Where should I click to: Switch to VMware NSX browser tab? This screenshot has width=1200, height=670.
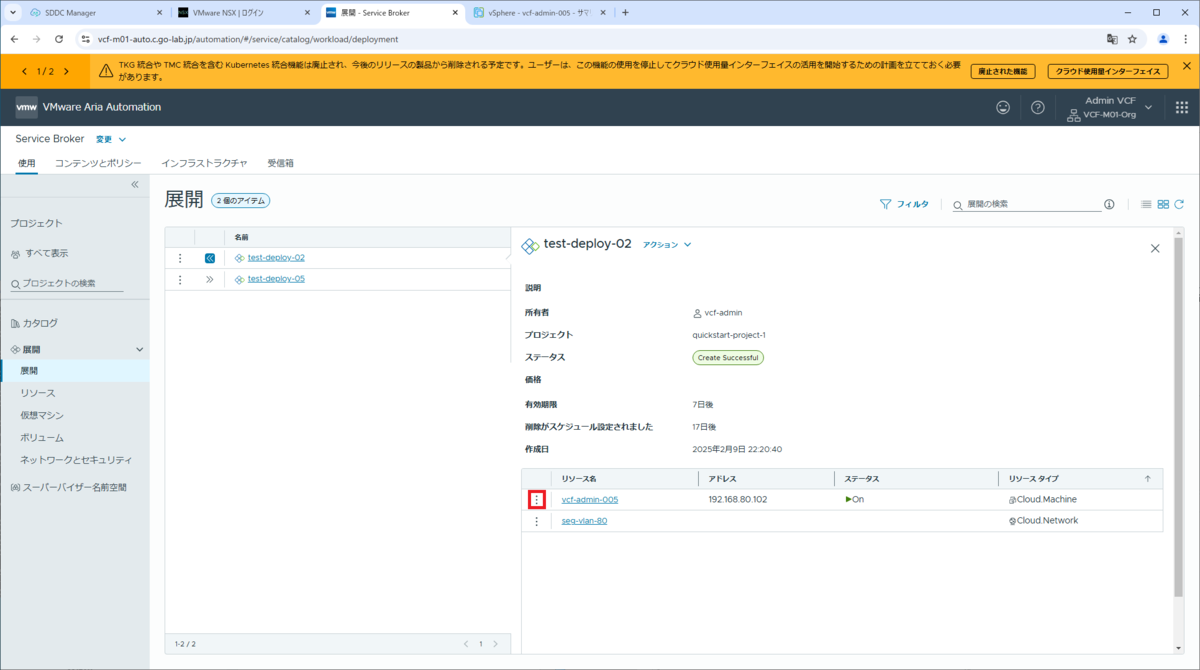tap(243, 13)
